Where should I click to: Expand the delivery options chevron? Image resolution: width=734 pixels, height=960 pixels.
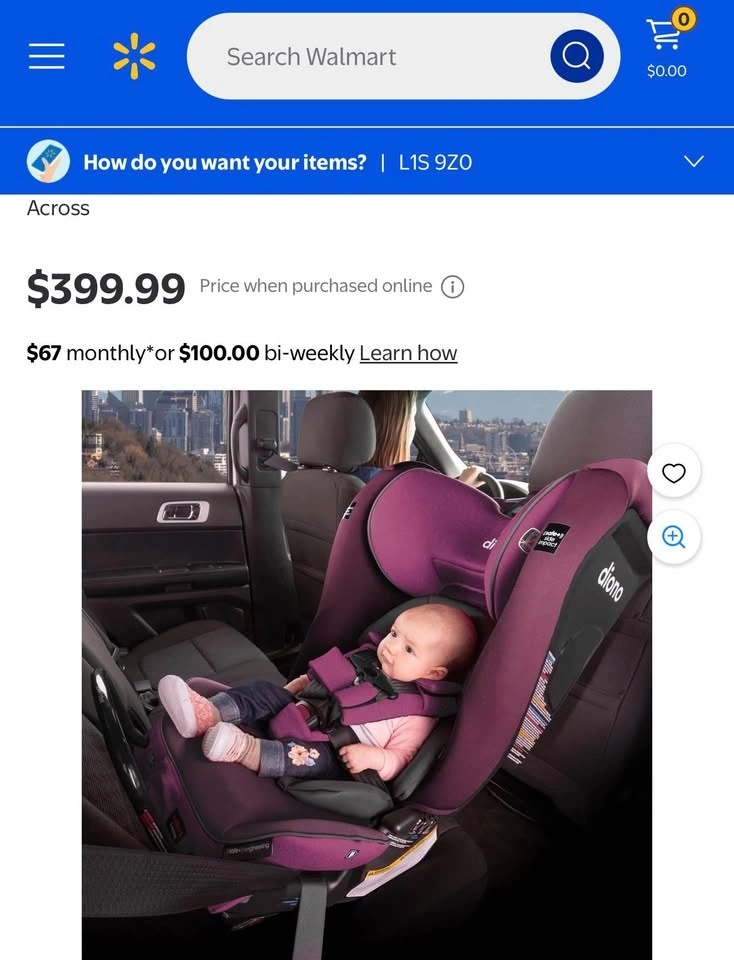[693, 162]
